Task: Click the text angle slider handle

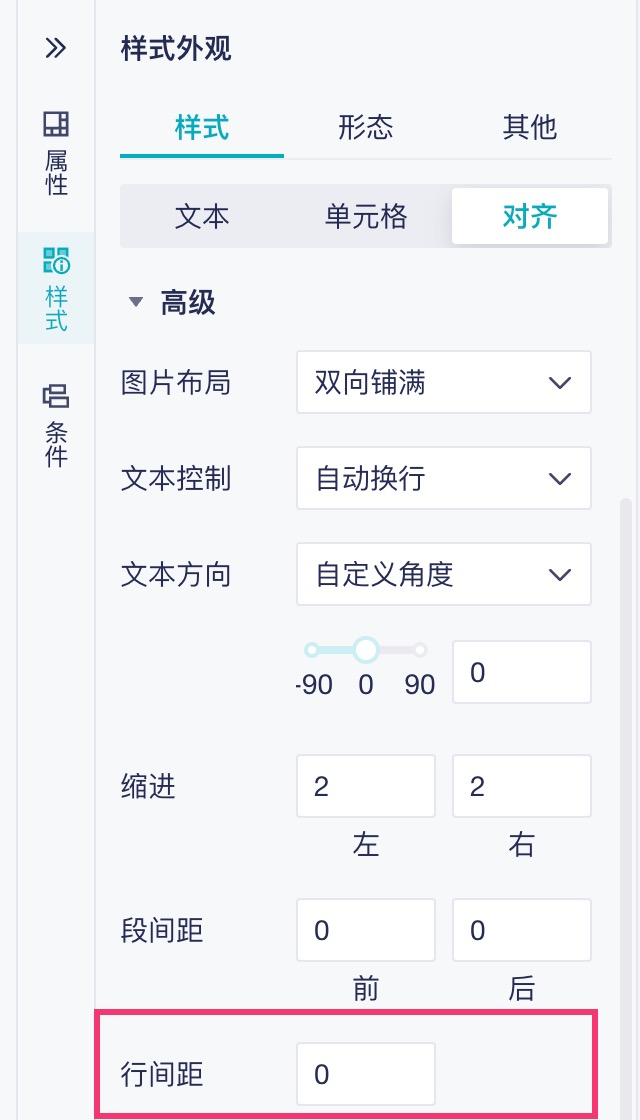Action: pos(366,650)
